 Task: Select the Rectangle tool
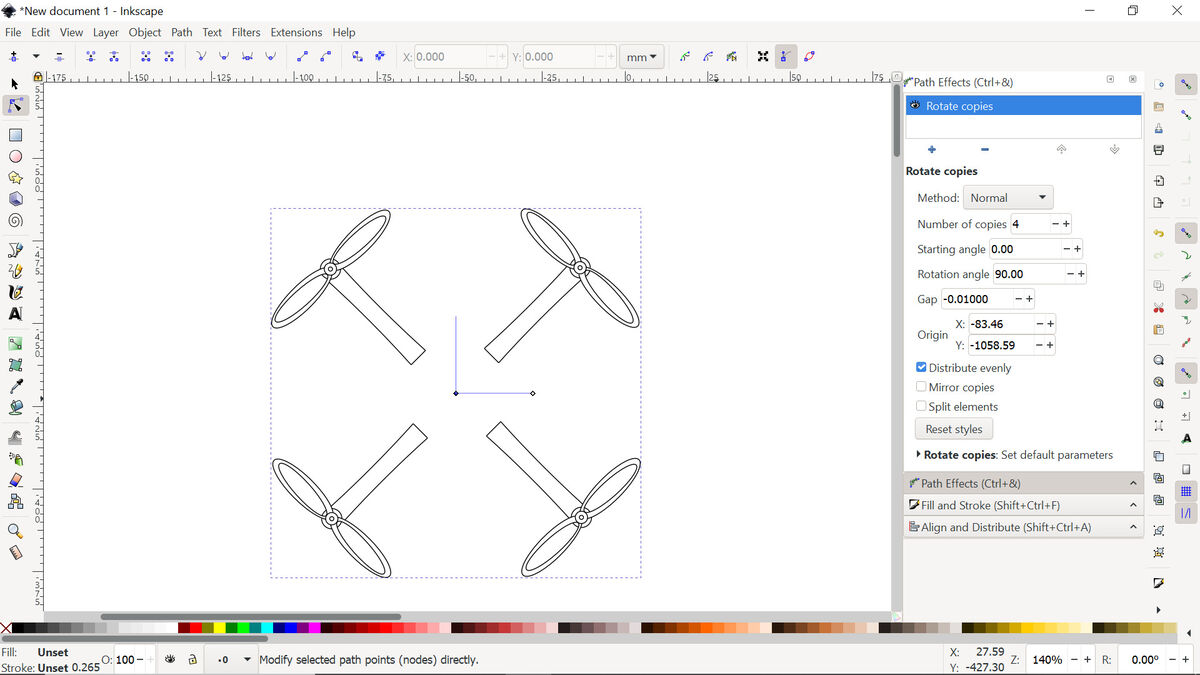coord(15,135)
